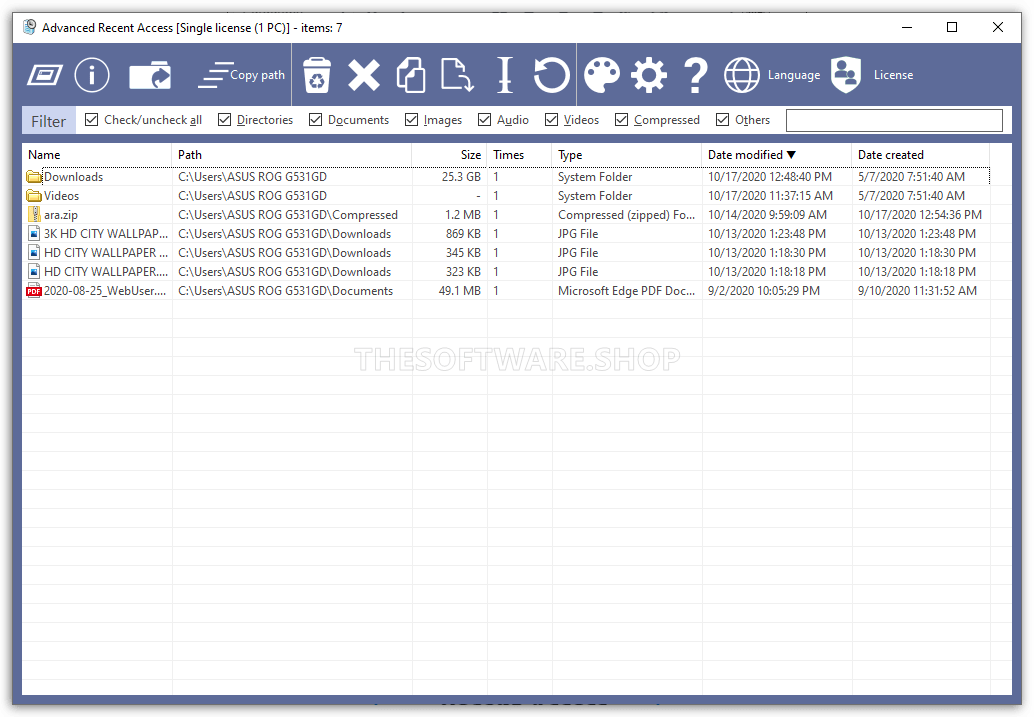Toggle the Compressed filter checkbox
The image size is (1034, 717).
pos(621,119)
